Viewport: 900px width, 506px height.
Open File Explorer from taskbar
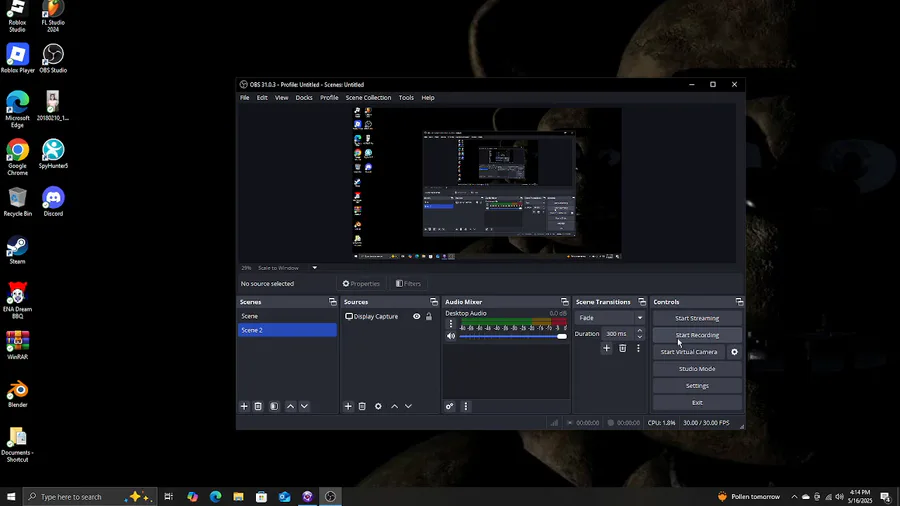click(x=238, y=497)
